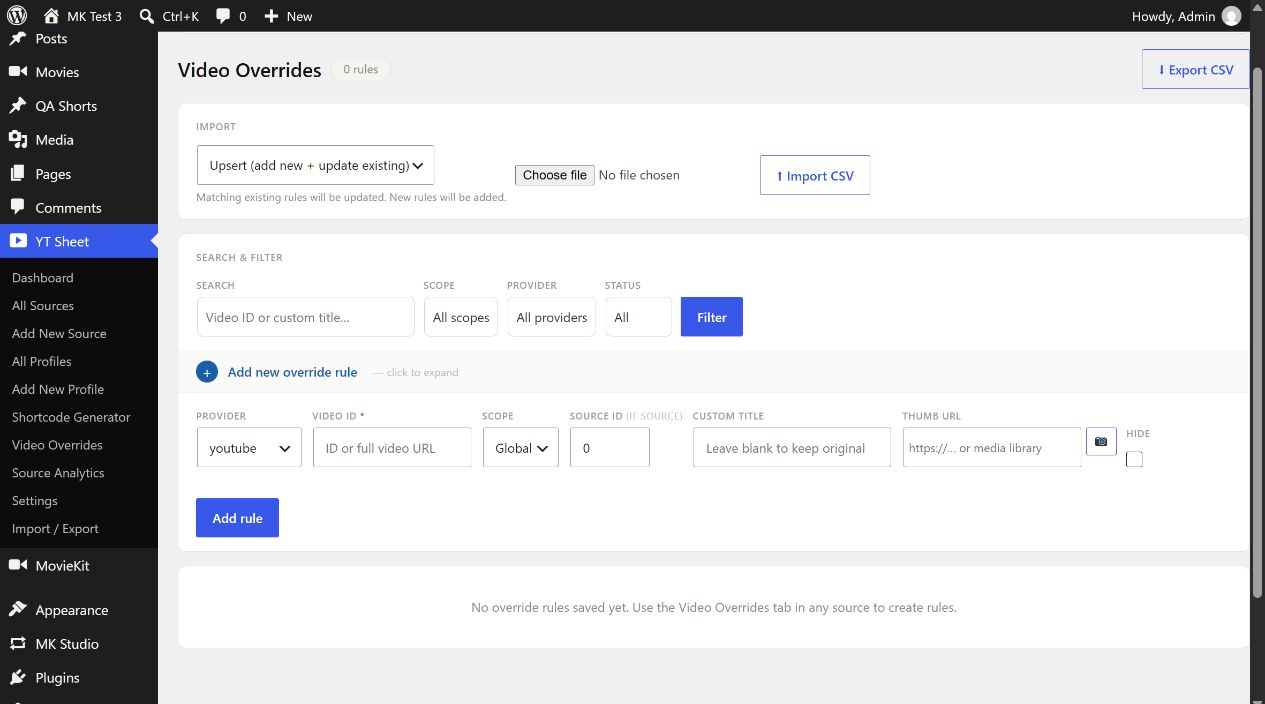Open the MK Test 3 home icon

tap(51, 16)
